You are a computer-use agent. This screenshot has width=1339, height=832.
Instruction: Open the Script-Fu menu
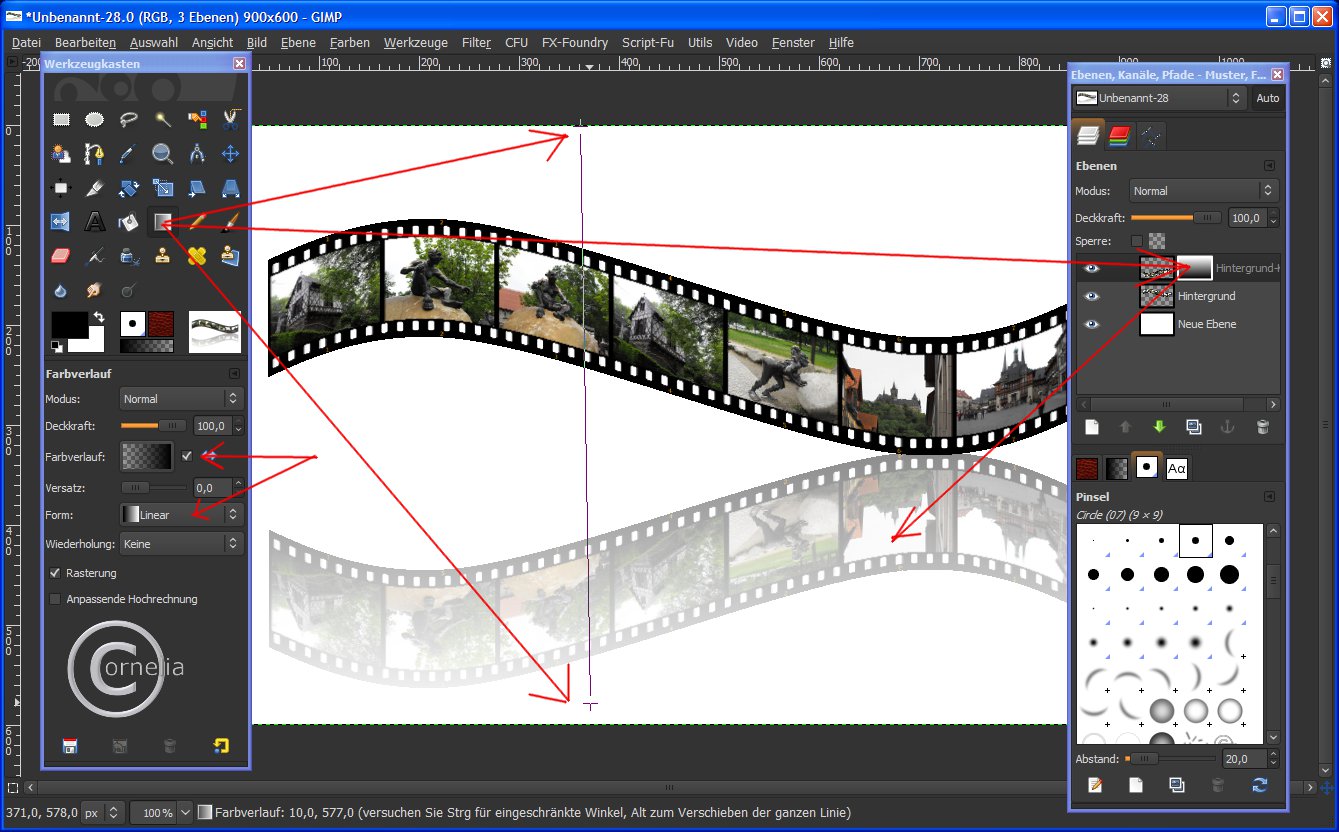click(647, 43)
